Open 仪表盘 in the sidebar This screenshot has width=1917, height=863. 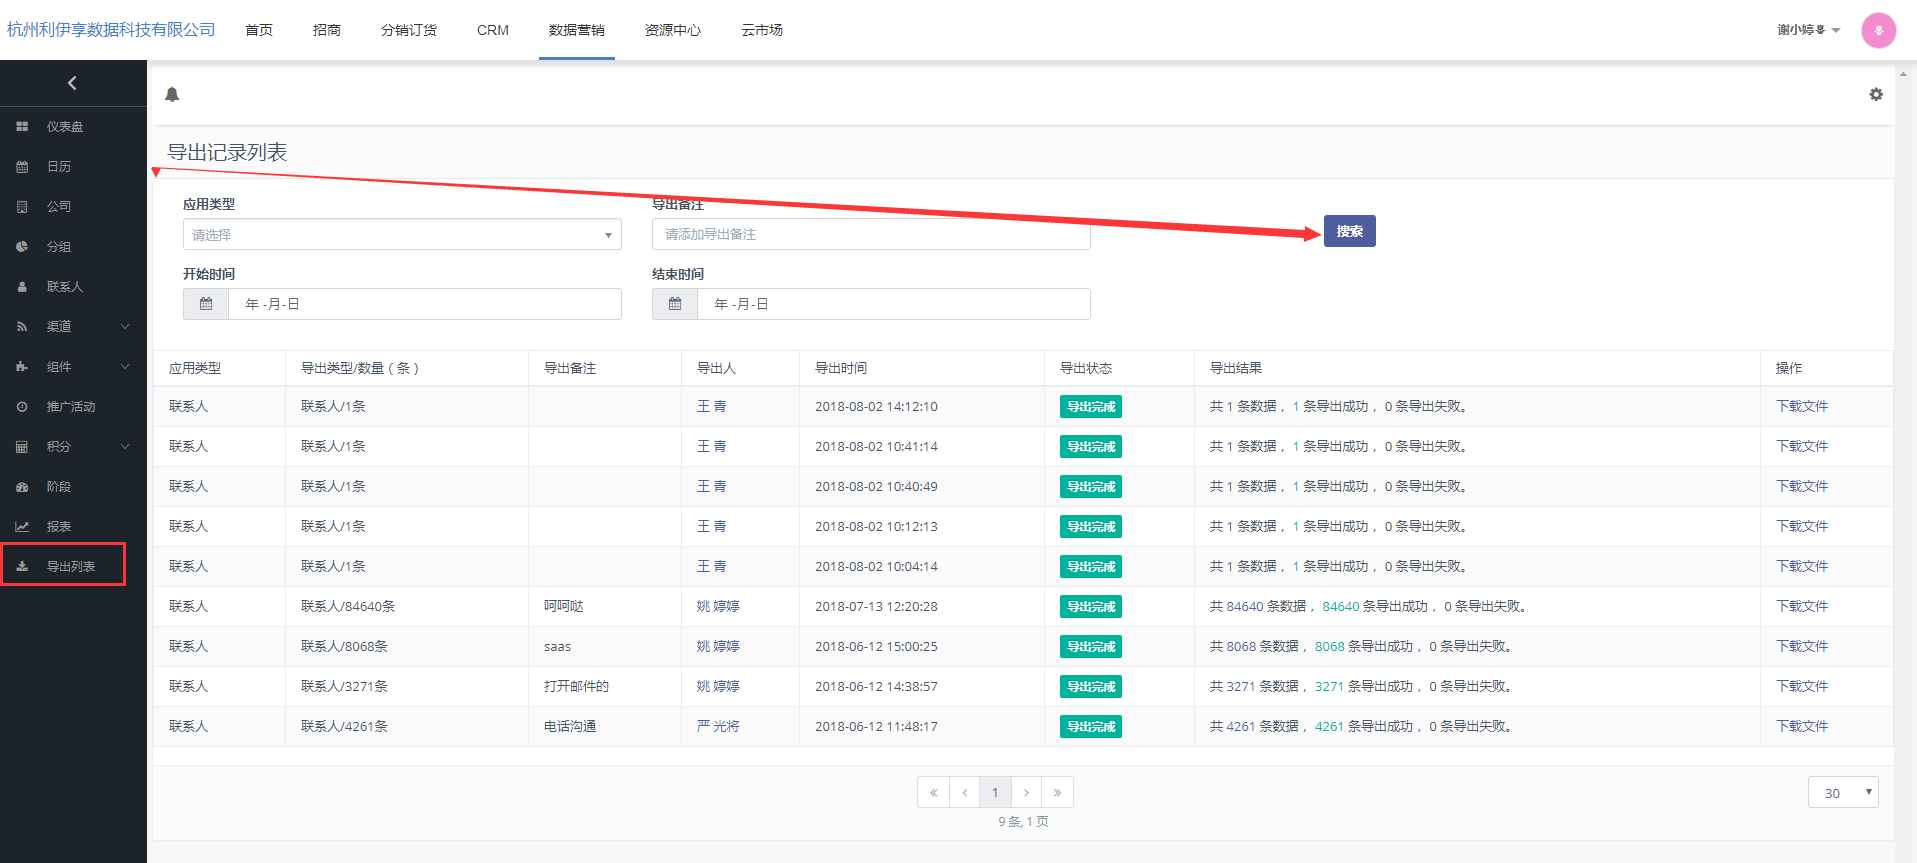[x=65, y=127]
